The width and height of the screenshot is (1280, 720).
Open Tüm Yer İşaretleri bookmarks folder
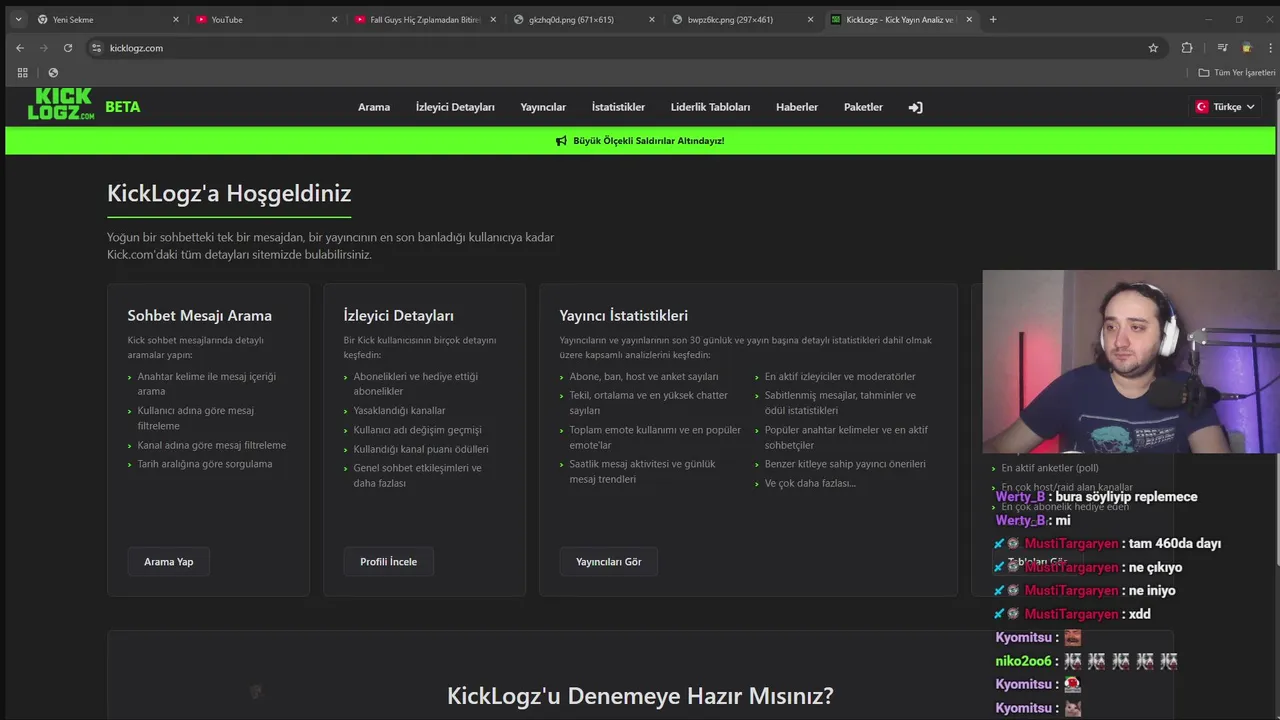click(x=1237, y=72)
